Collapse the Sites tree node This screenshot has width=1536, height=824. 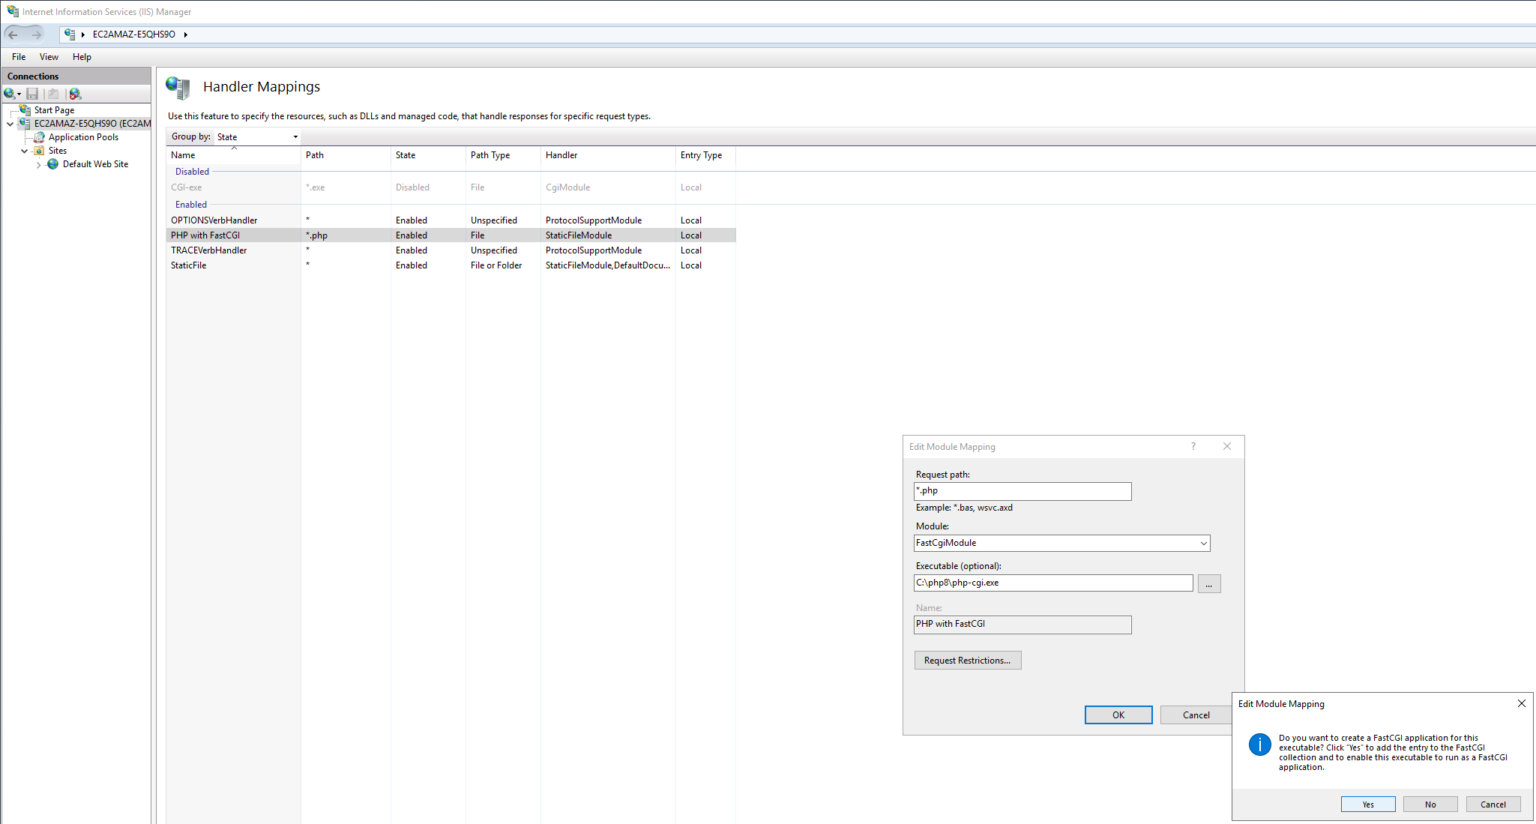[x=23, y=150]
